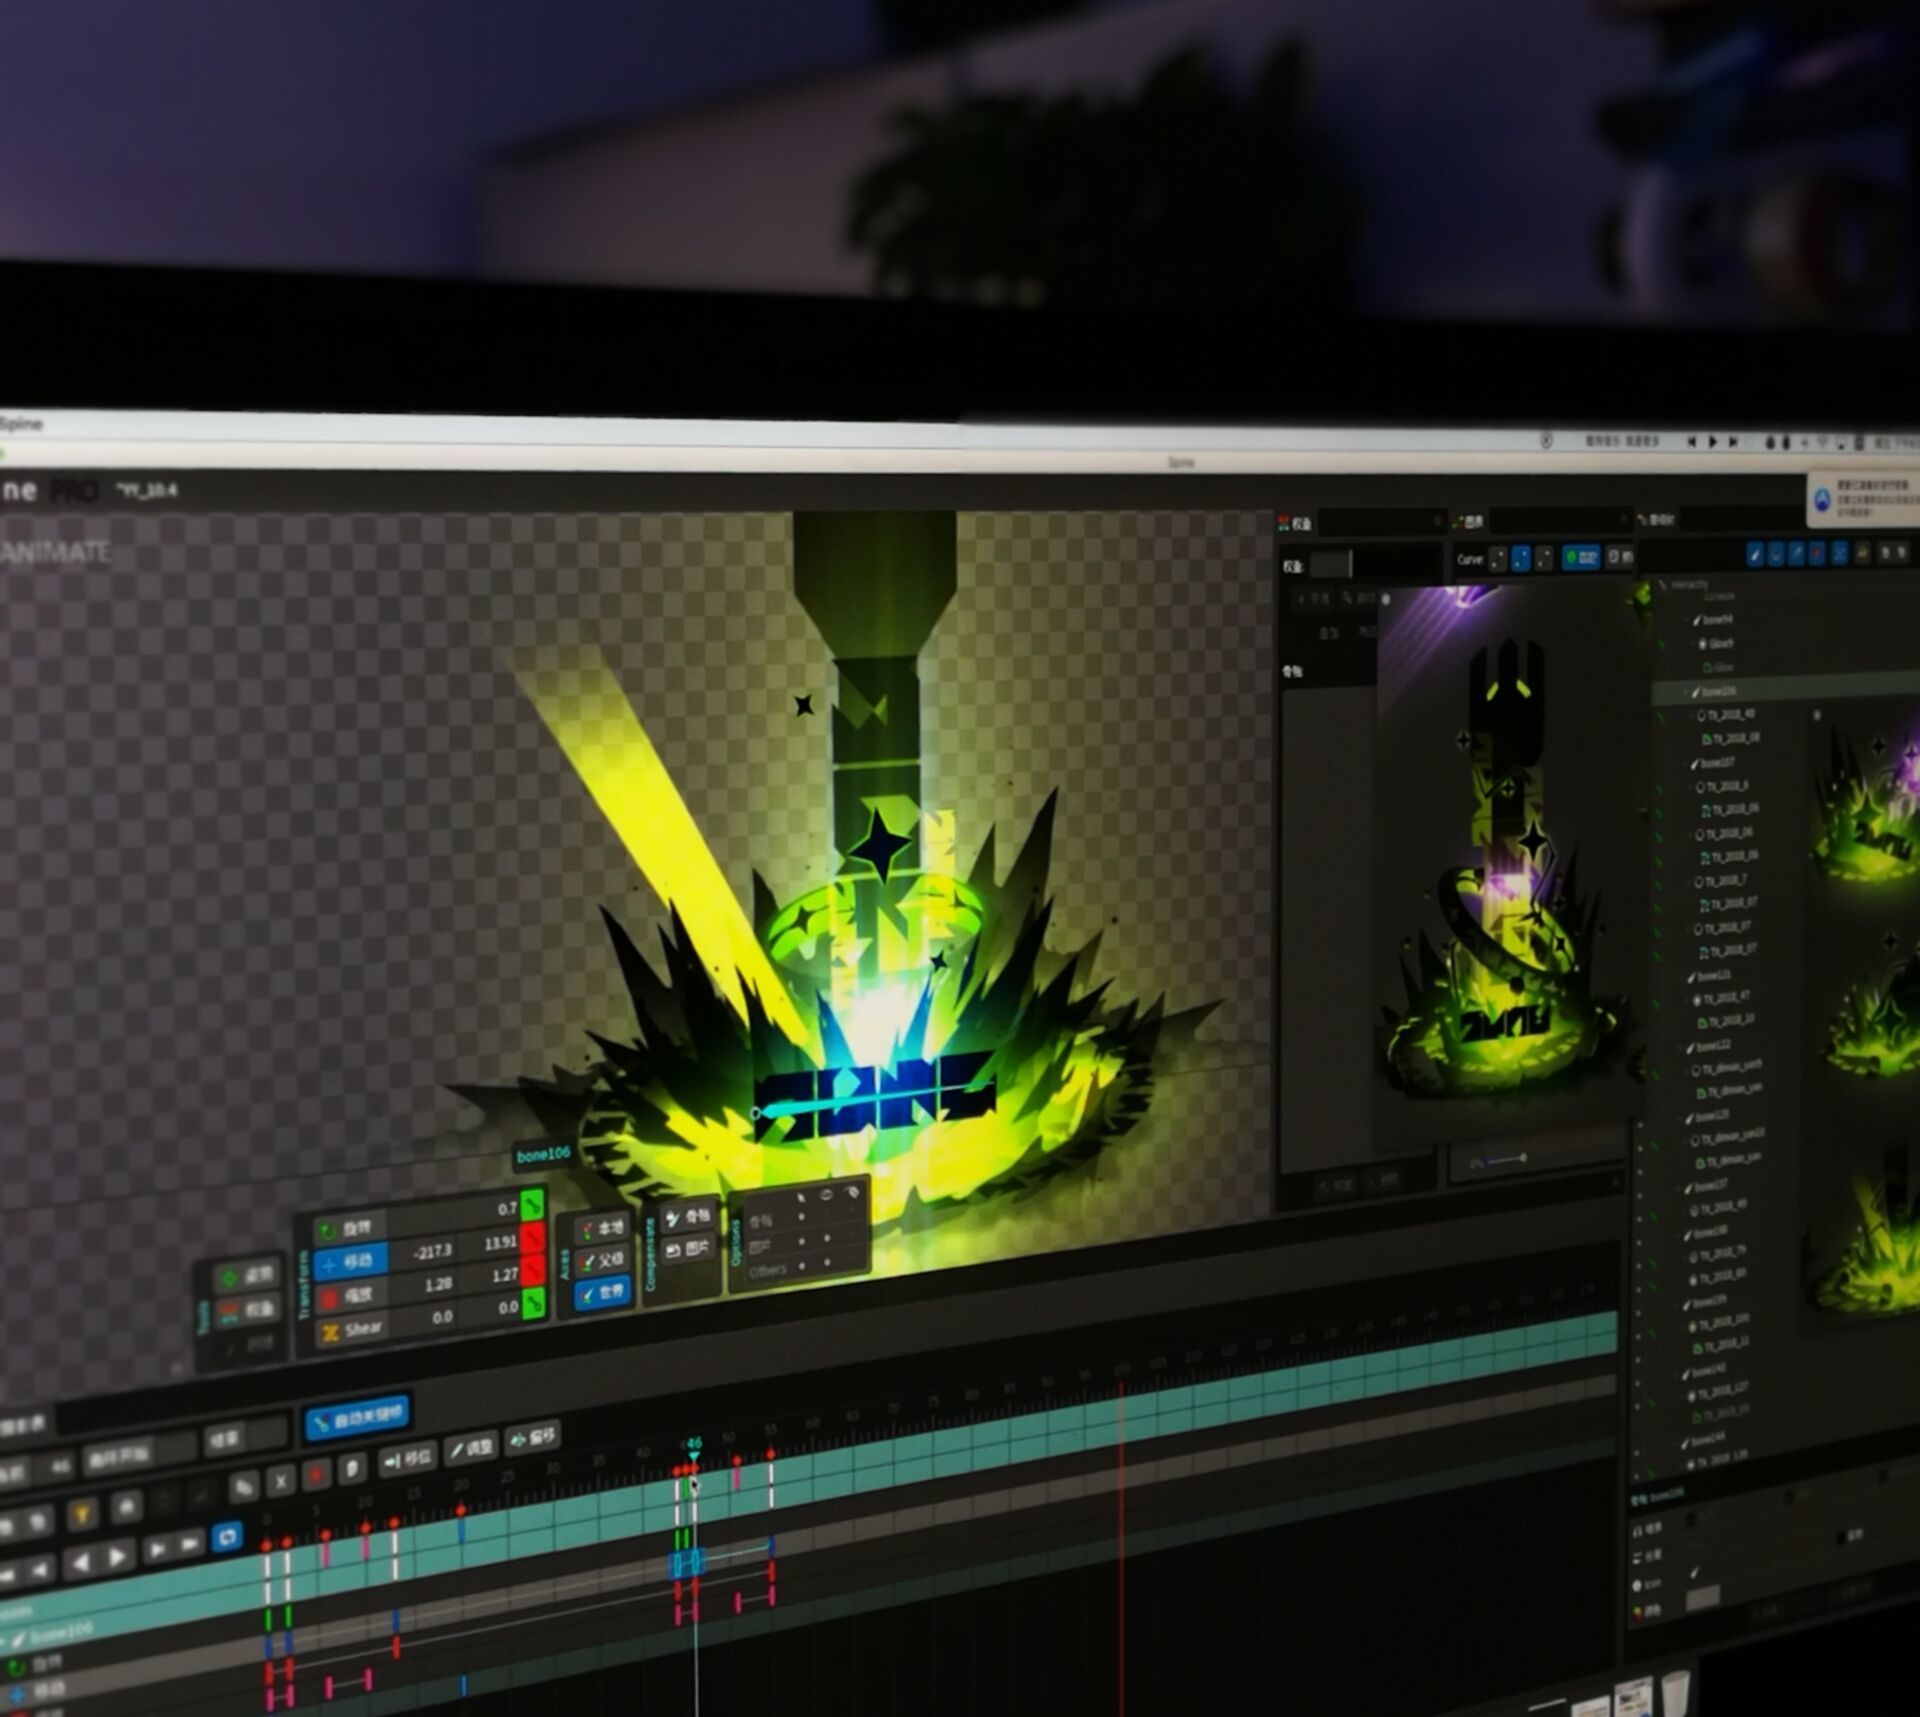Image resolution: width=1920 pixels, height=1717 pixels.
Task: Play the animation forward
Action: coord(118,1557)
